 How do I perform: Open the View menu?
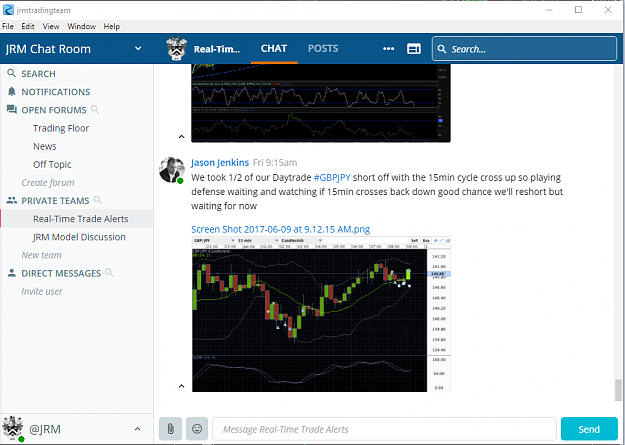(x=51, y=26)
